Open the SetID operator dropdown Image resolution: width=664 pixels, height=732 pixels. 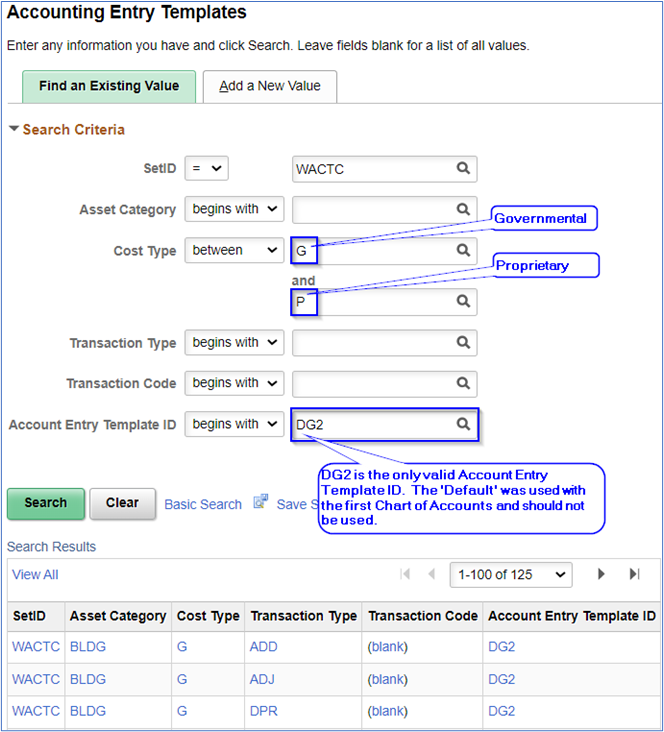[206, 169]
